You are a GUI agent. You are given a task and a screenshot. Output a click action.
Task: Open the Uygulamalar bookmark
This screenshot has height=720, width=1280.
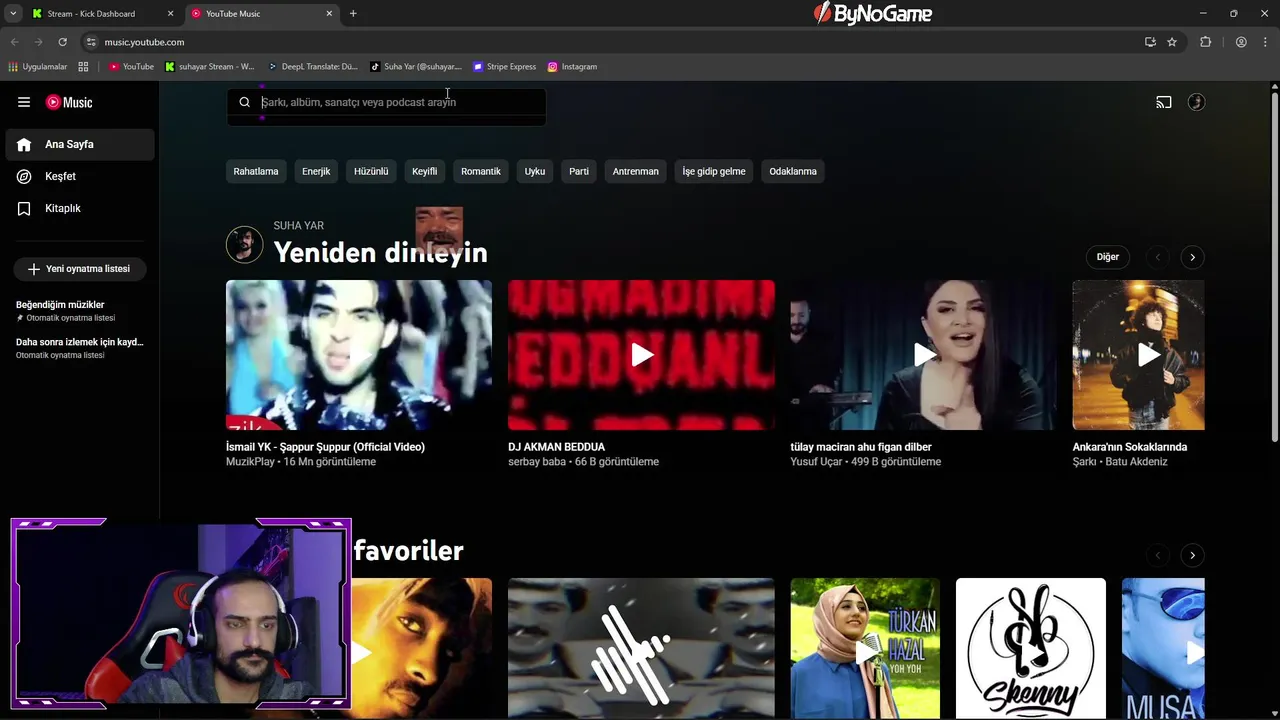(38, 67)
